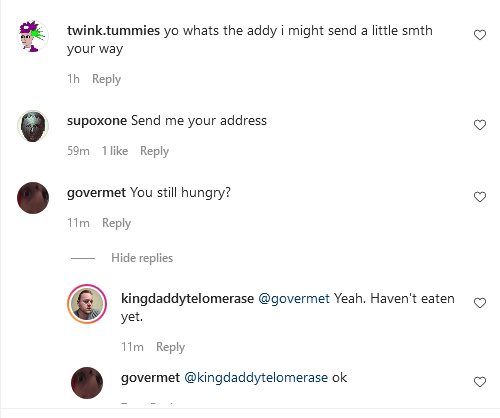Viewport: 500px width, 418px height.
Task: Reply to twink.tummies' comment
Action: (106, 79)
